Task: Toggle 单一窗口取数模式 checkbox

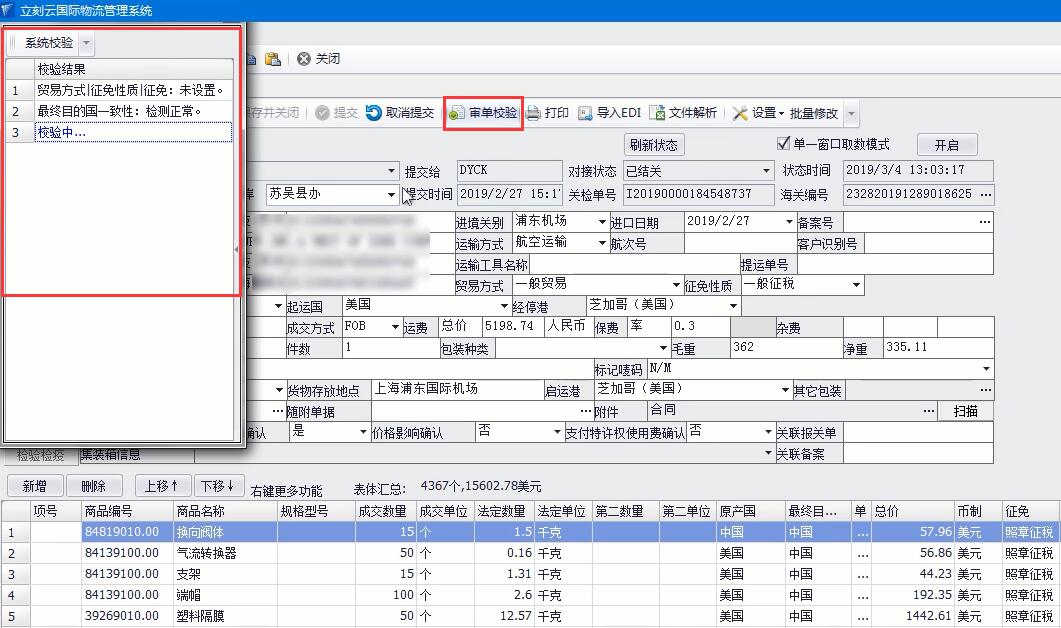Action: pos(784,144)
